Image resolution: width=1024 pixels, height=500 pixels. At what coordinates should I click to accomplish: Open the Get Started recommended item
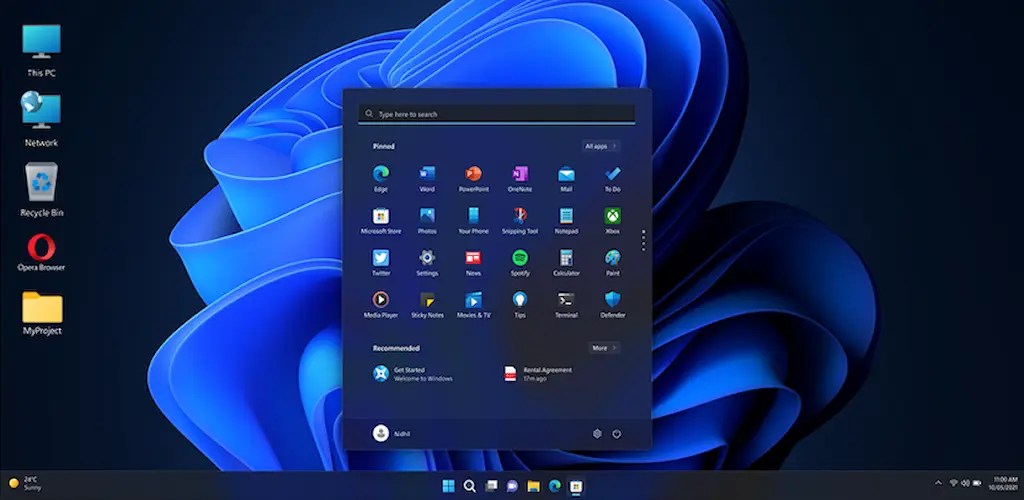(x=413, y=373)
